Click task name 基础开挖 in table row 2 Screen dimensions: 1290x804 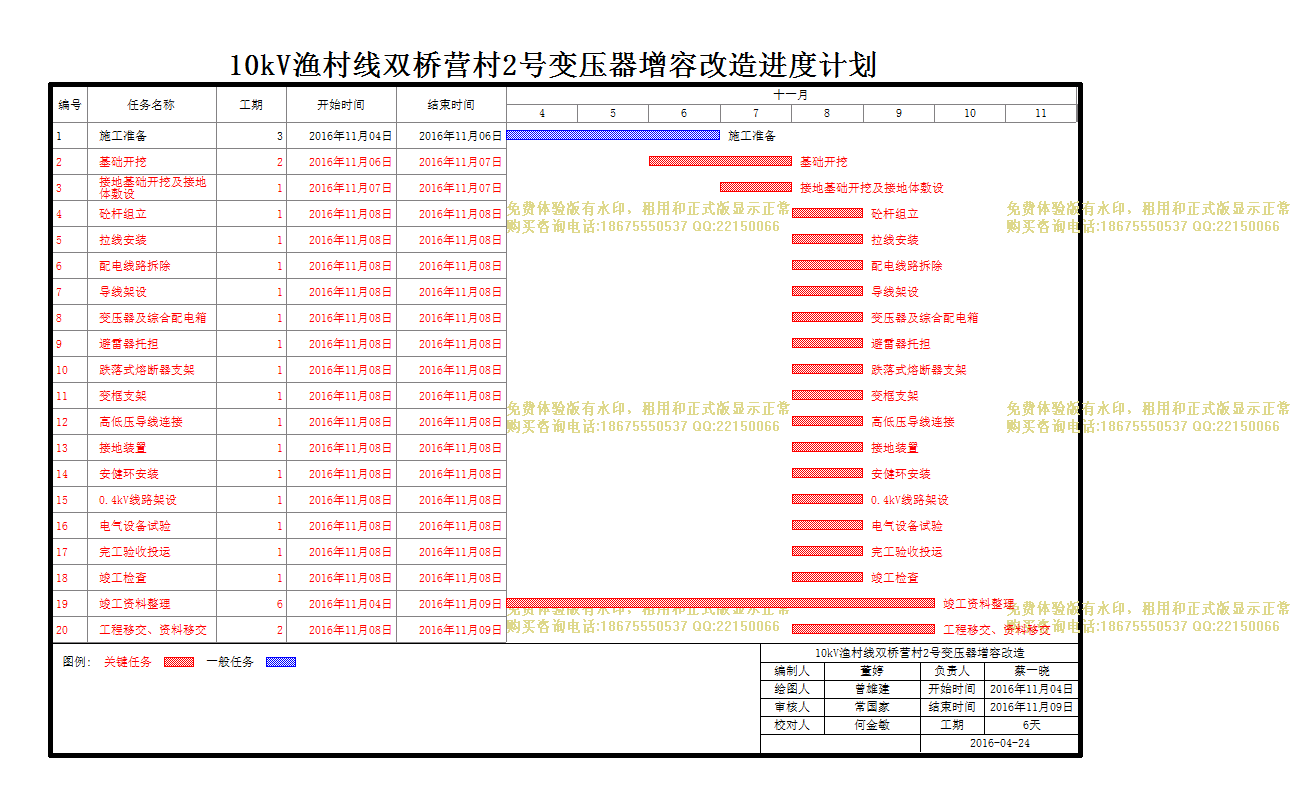click(123, 162)
